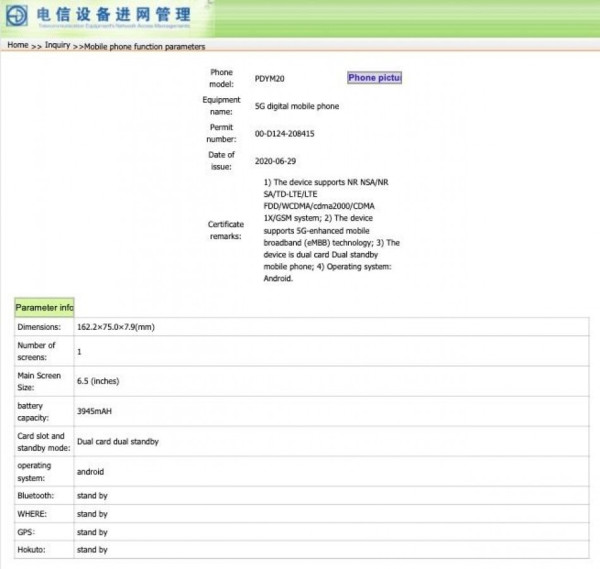This screenshot has width=600, height=569.
Task: Click the number of screens value 1
Action: tap(79, 352)
